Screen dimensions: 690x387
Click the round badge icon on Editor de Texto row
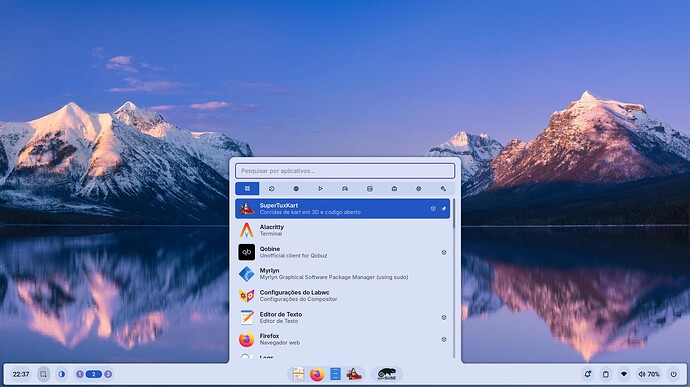(x=444, y=317)
